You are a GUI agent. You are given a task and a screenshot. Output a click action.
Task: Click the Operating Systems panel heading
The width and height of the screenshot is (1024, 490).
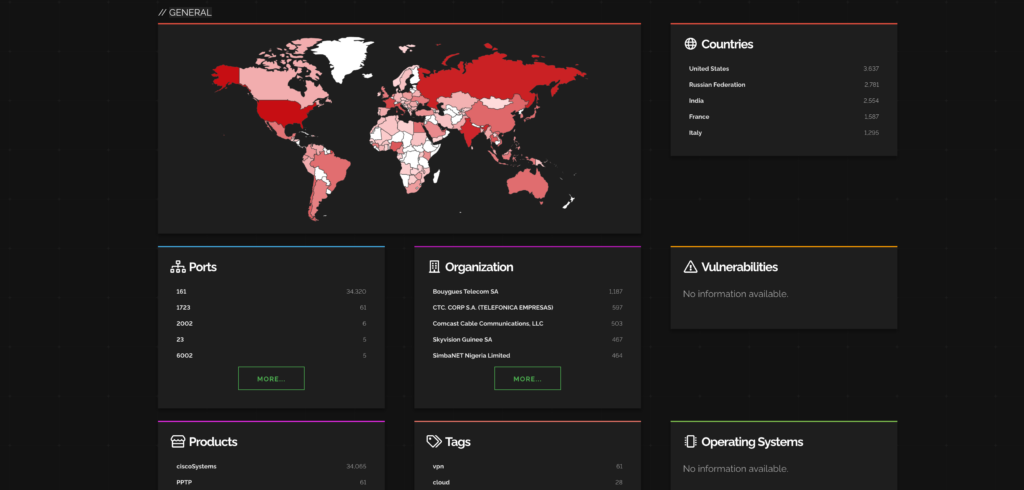point(752,442)
